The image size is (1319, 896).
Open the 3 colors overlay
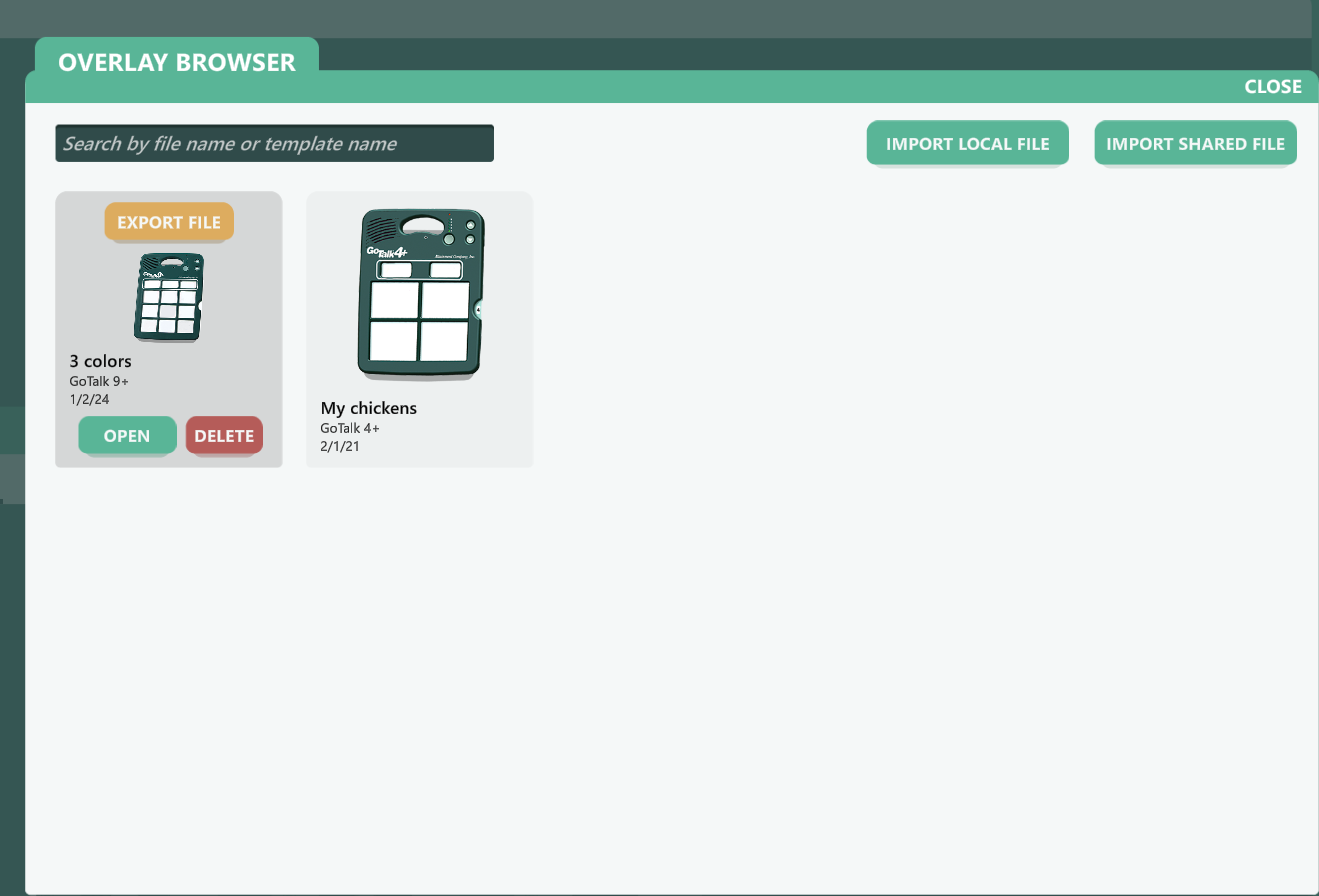tap(127, 436)
